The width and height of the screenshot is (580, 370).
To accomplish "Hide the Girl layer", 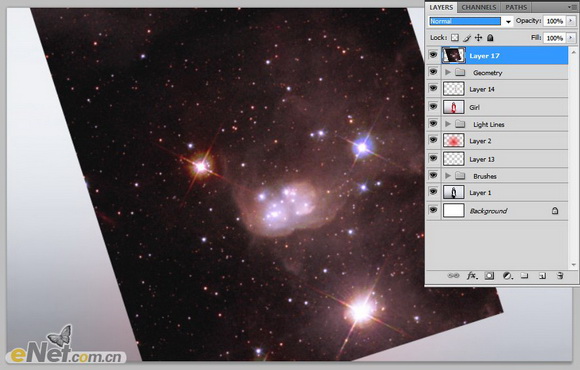I will [x=433, y=107].
